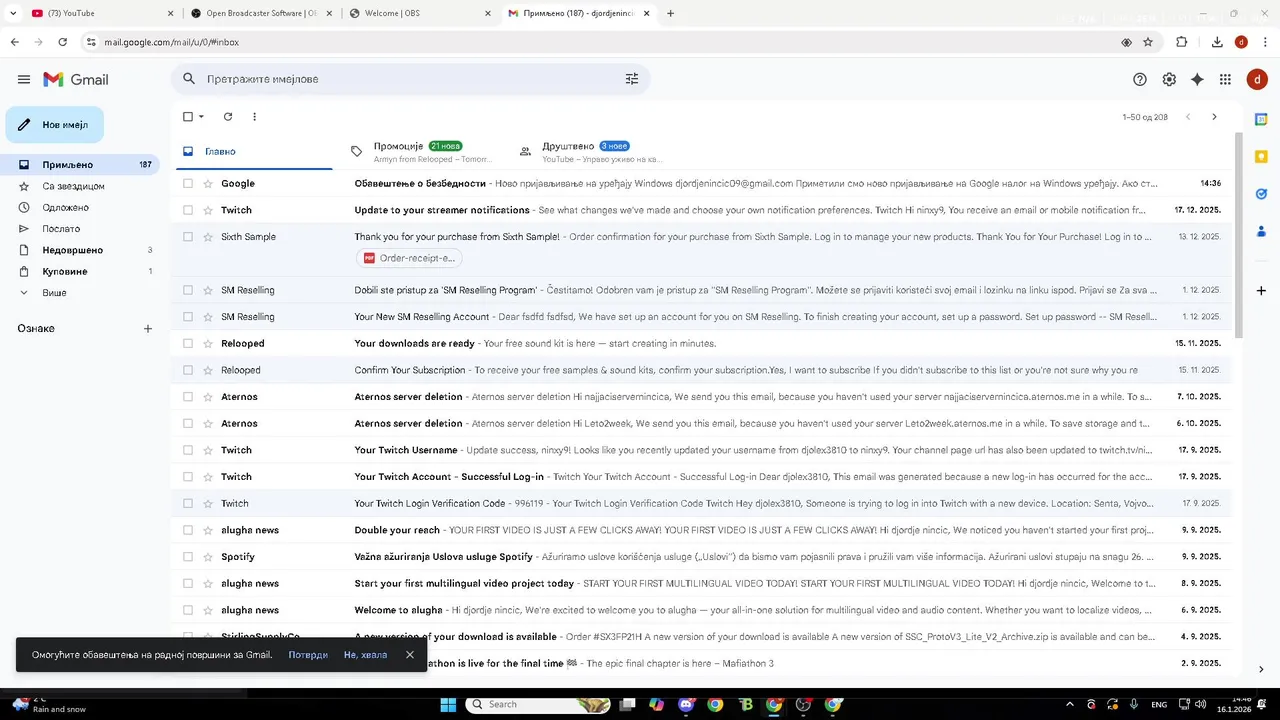The height and width of the screenshot is (720, 1280).
Task: Open search options filter icon
Action: click(632, 79)
